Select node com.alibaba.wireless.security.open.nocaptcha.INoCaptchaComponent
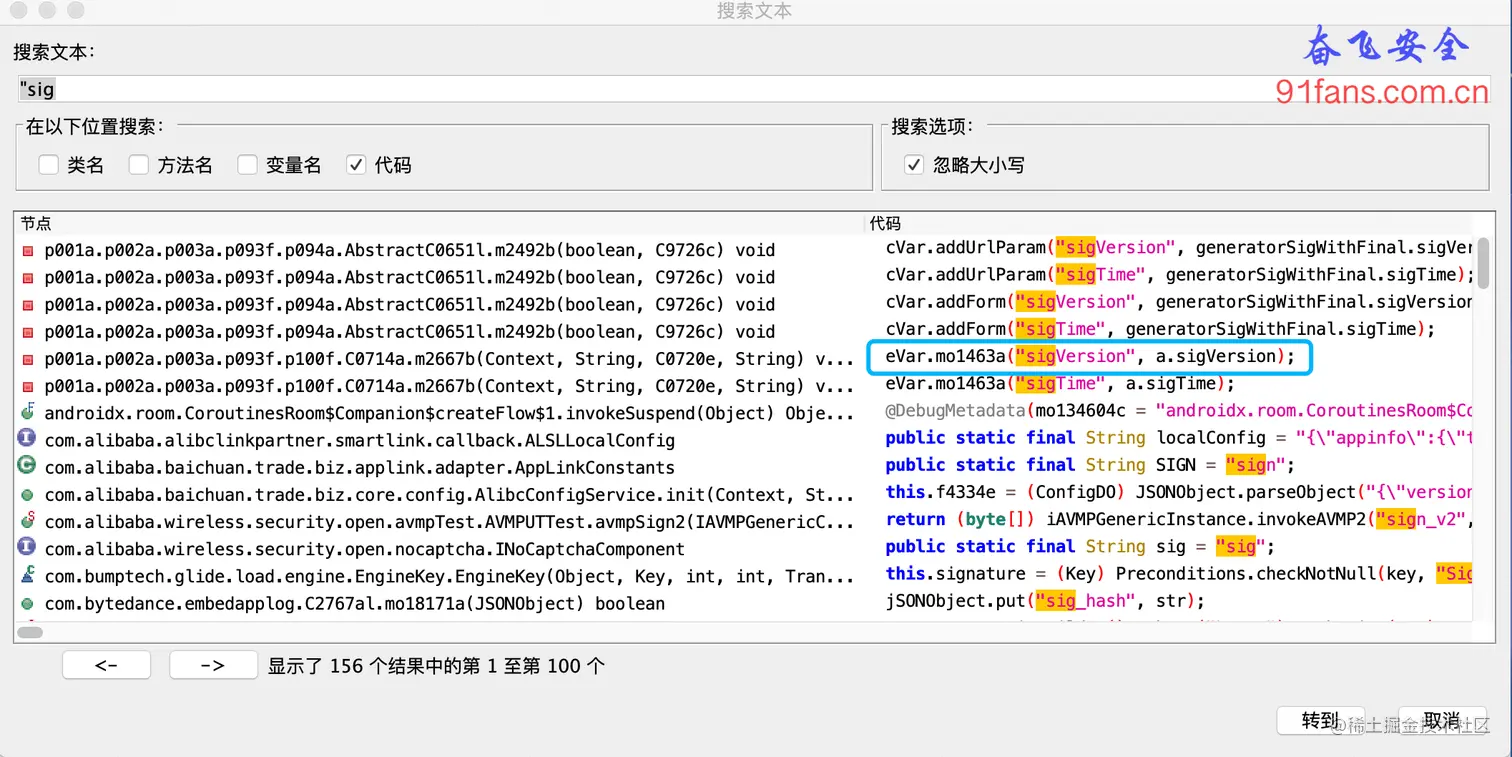This screenshot has height=757, width=1512. pos(365,549)
